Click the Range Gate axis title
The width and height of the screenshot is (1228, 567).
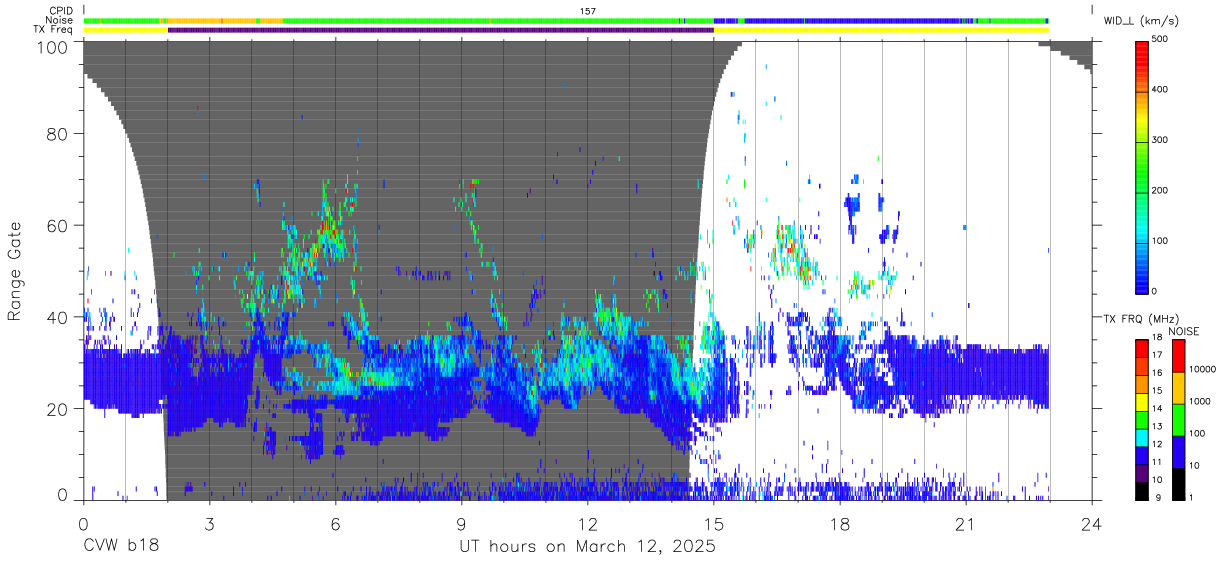tap(15, 271)
